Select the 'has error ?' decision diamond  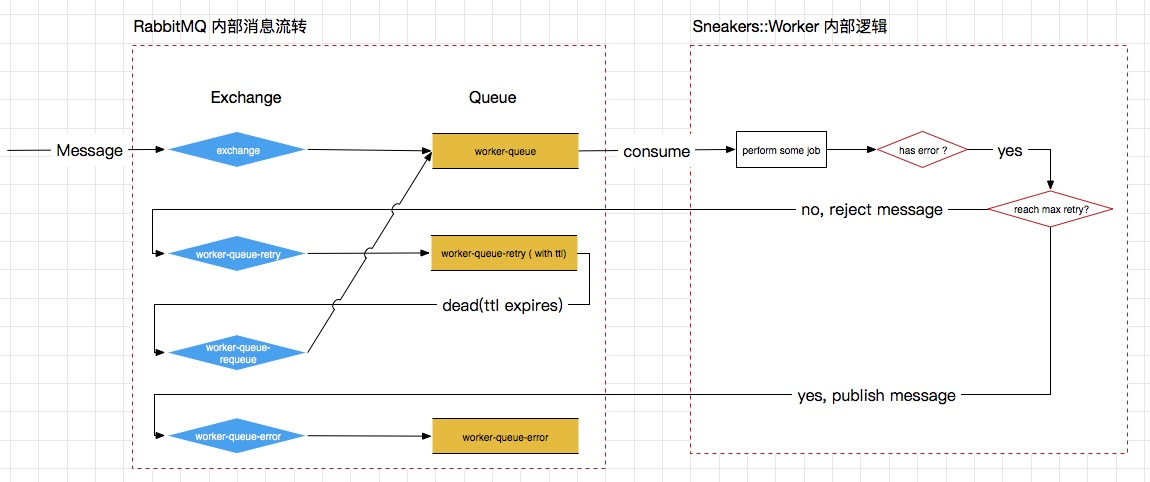tap(923, 150)
